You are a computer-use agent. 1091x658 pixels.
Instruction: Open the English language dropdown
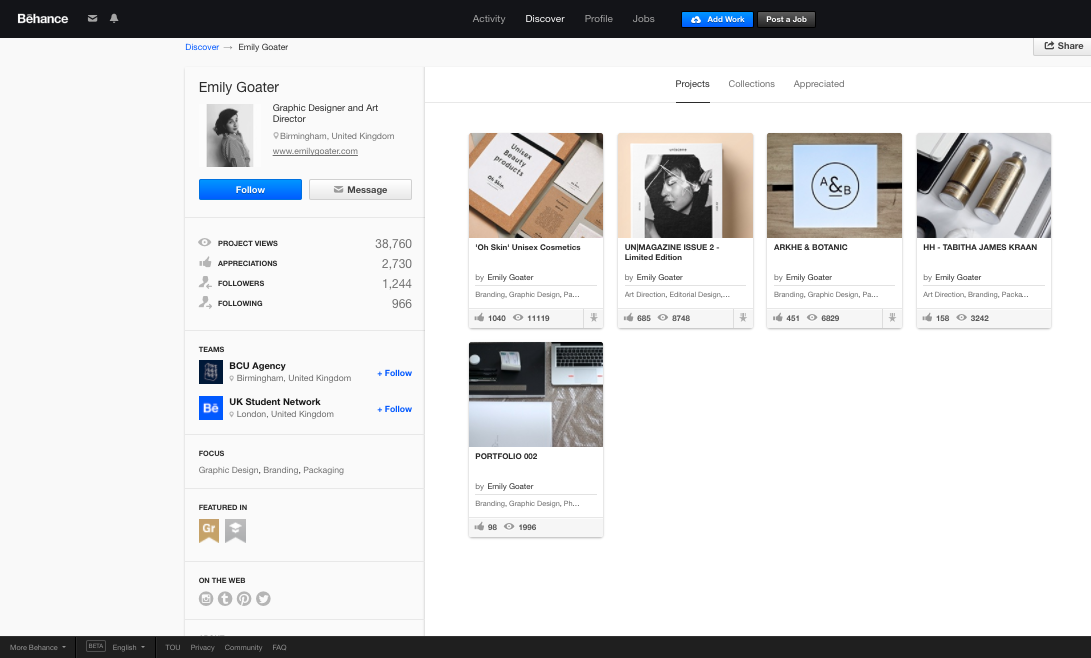[x=128, y=647]
